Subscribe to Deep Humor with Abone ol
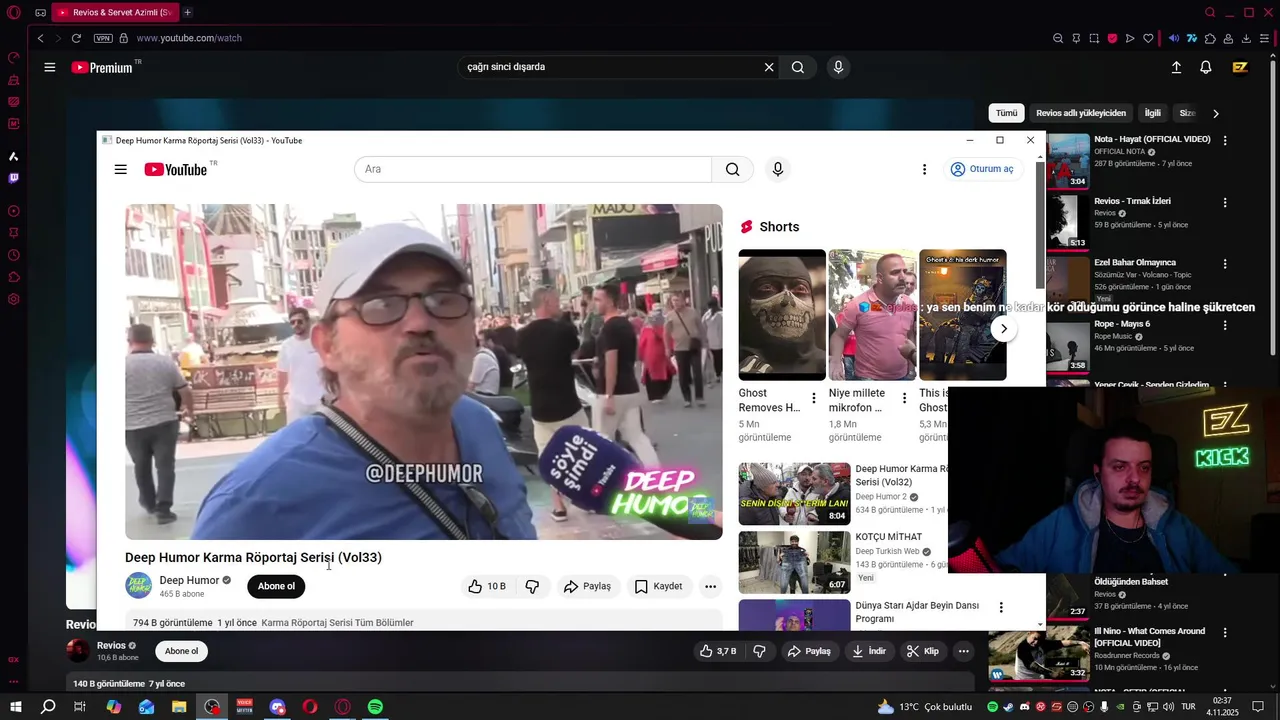 [x=276, y=586]
